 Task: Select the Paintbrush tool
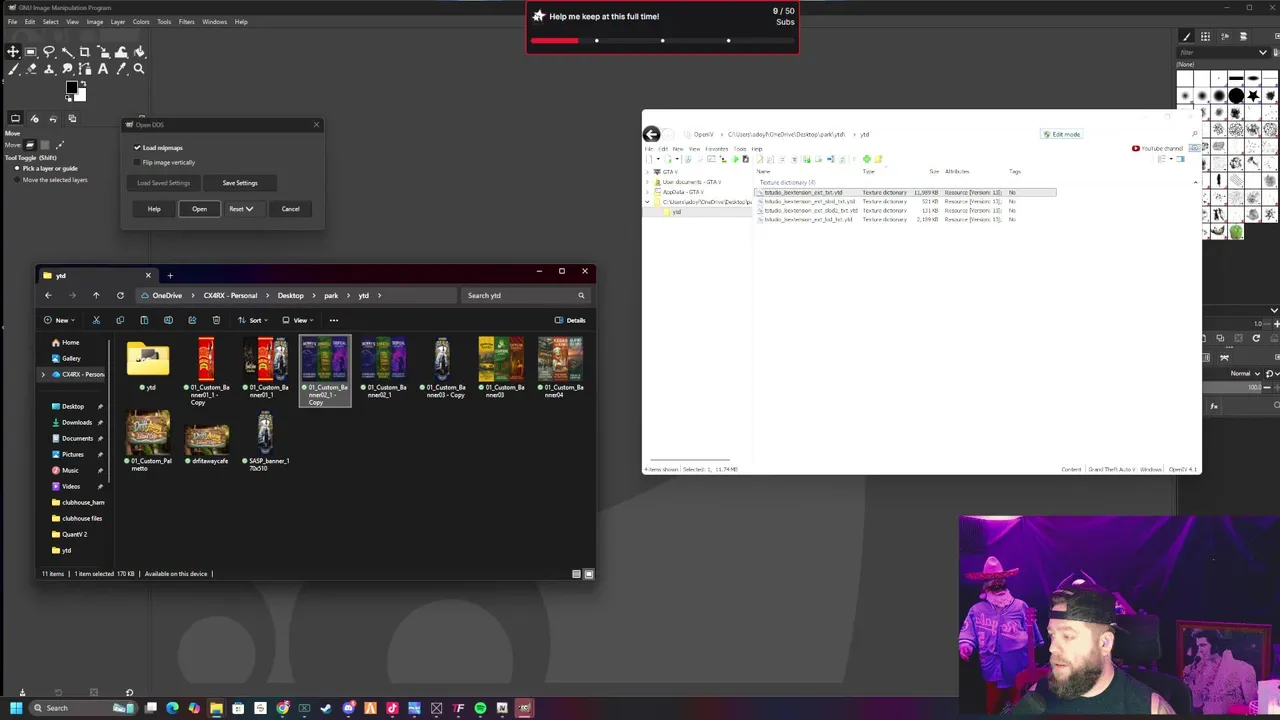[13, 69]
